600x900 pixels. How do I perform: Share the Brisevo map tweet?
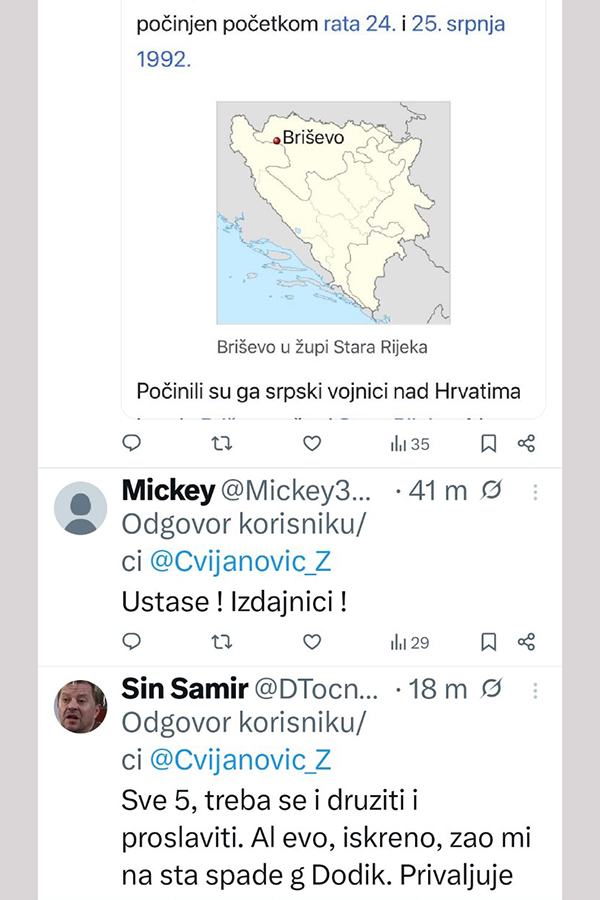(527, 442)
